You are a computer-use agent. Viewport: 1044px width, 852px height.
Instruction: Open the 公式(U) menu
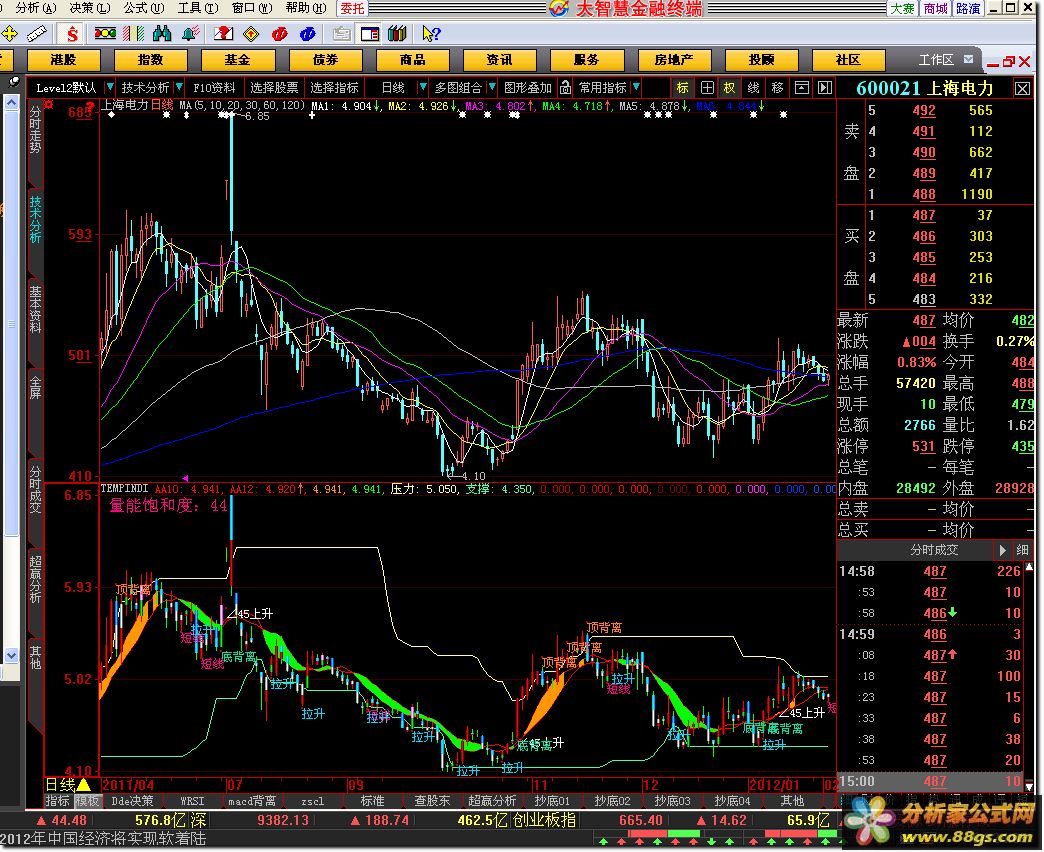click(x=144, y=8)
